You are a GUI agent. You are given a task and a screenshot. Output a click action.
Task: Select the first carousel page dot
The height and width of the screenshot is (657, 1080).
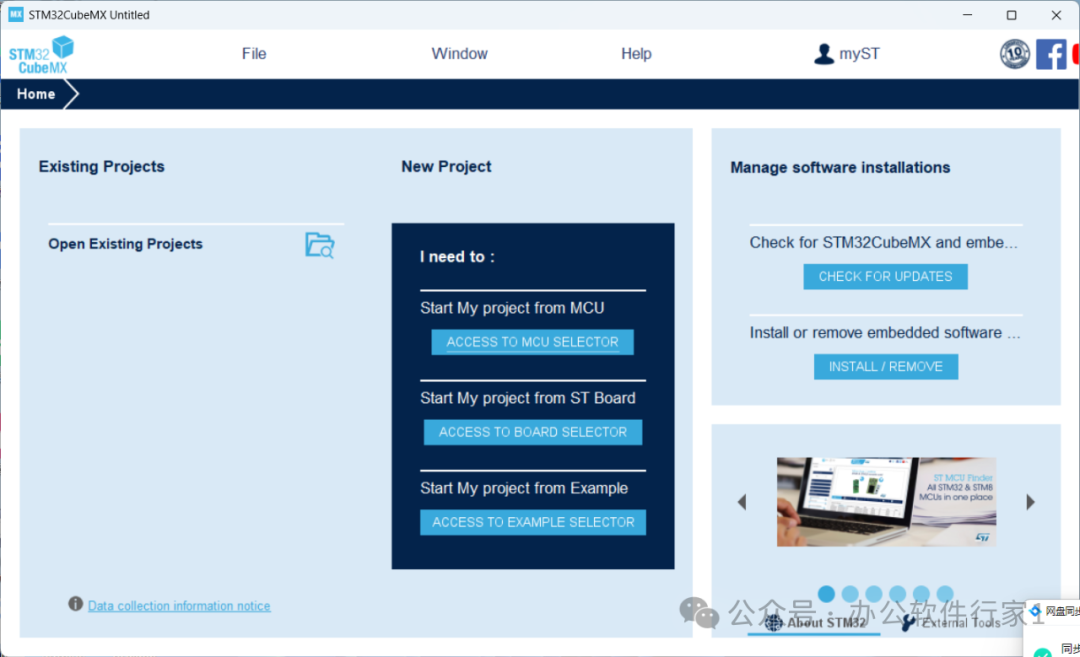[827, 594]
